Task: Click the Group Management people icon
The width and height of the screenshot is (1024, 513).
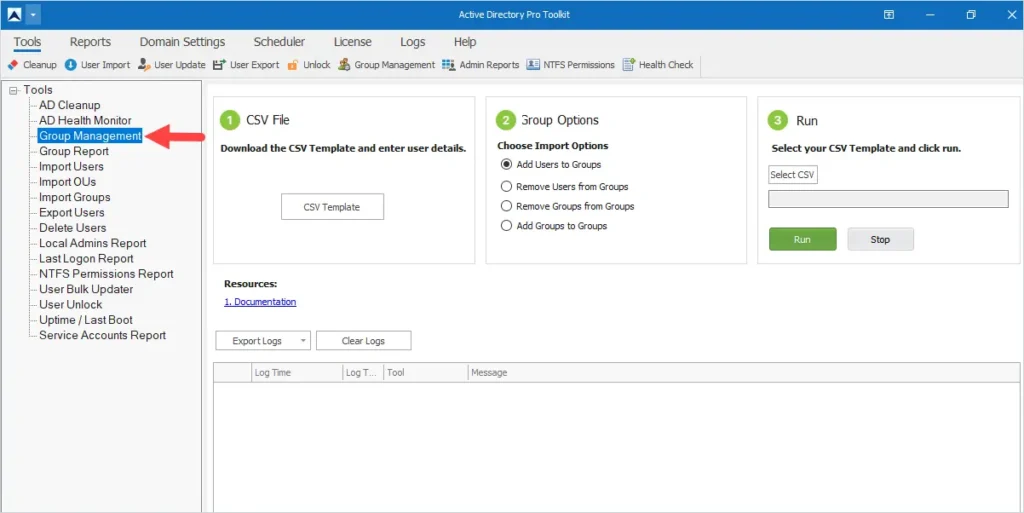Action: point(344,65)
